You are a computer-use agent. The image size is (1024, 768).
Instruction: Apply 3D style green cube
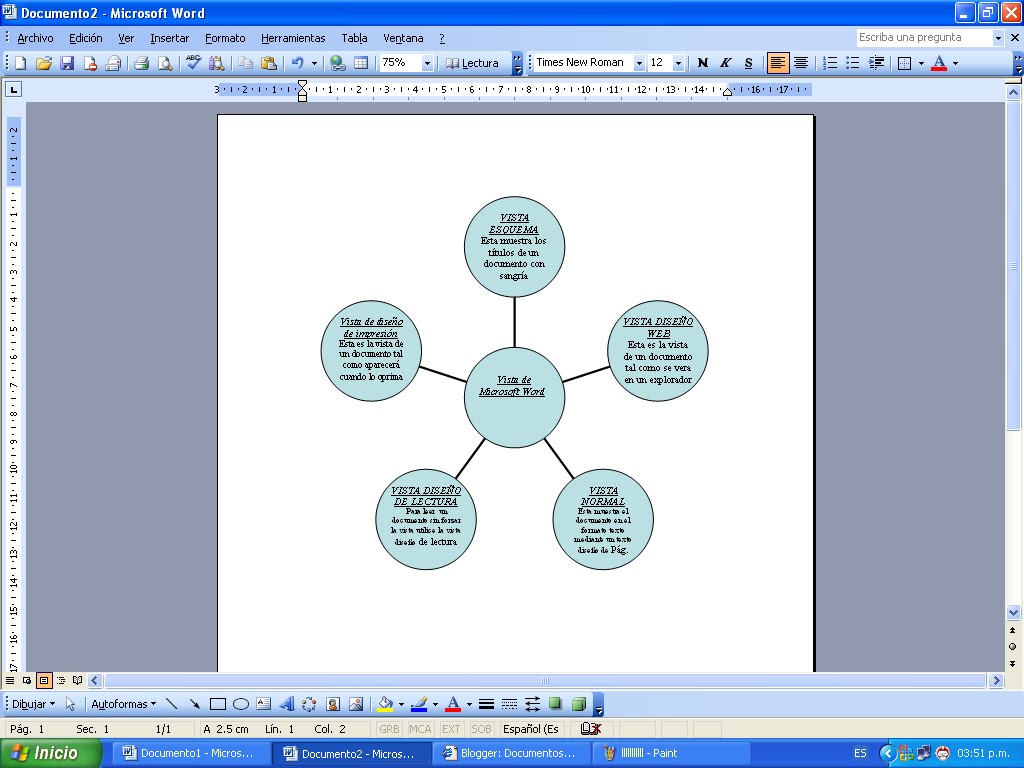[x=578, y=704]
